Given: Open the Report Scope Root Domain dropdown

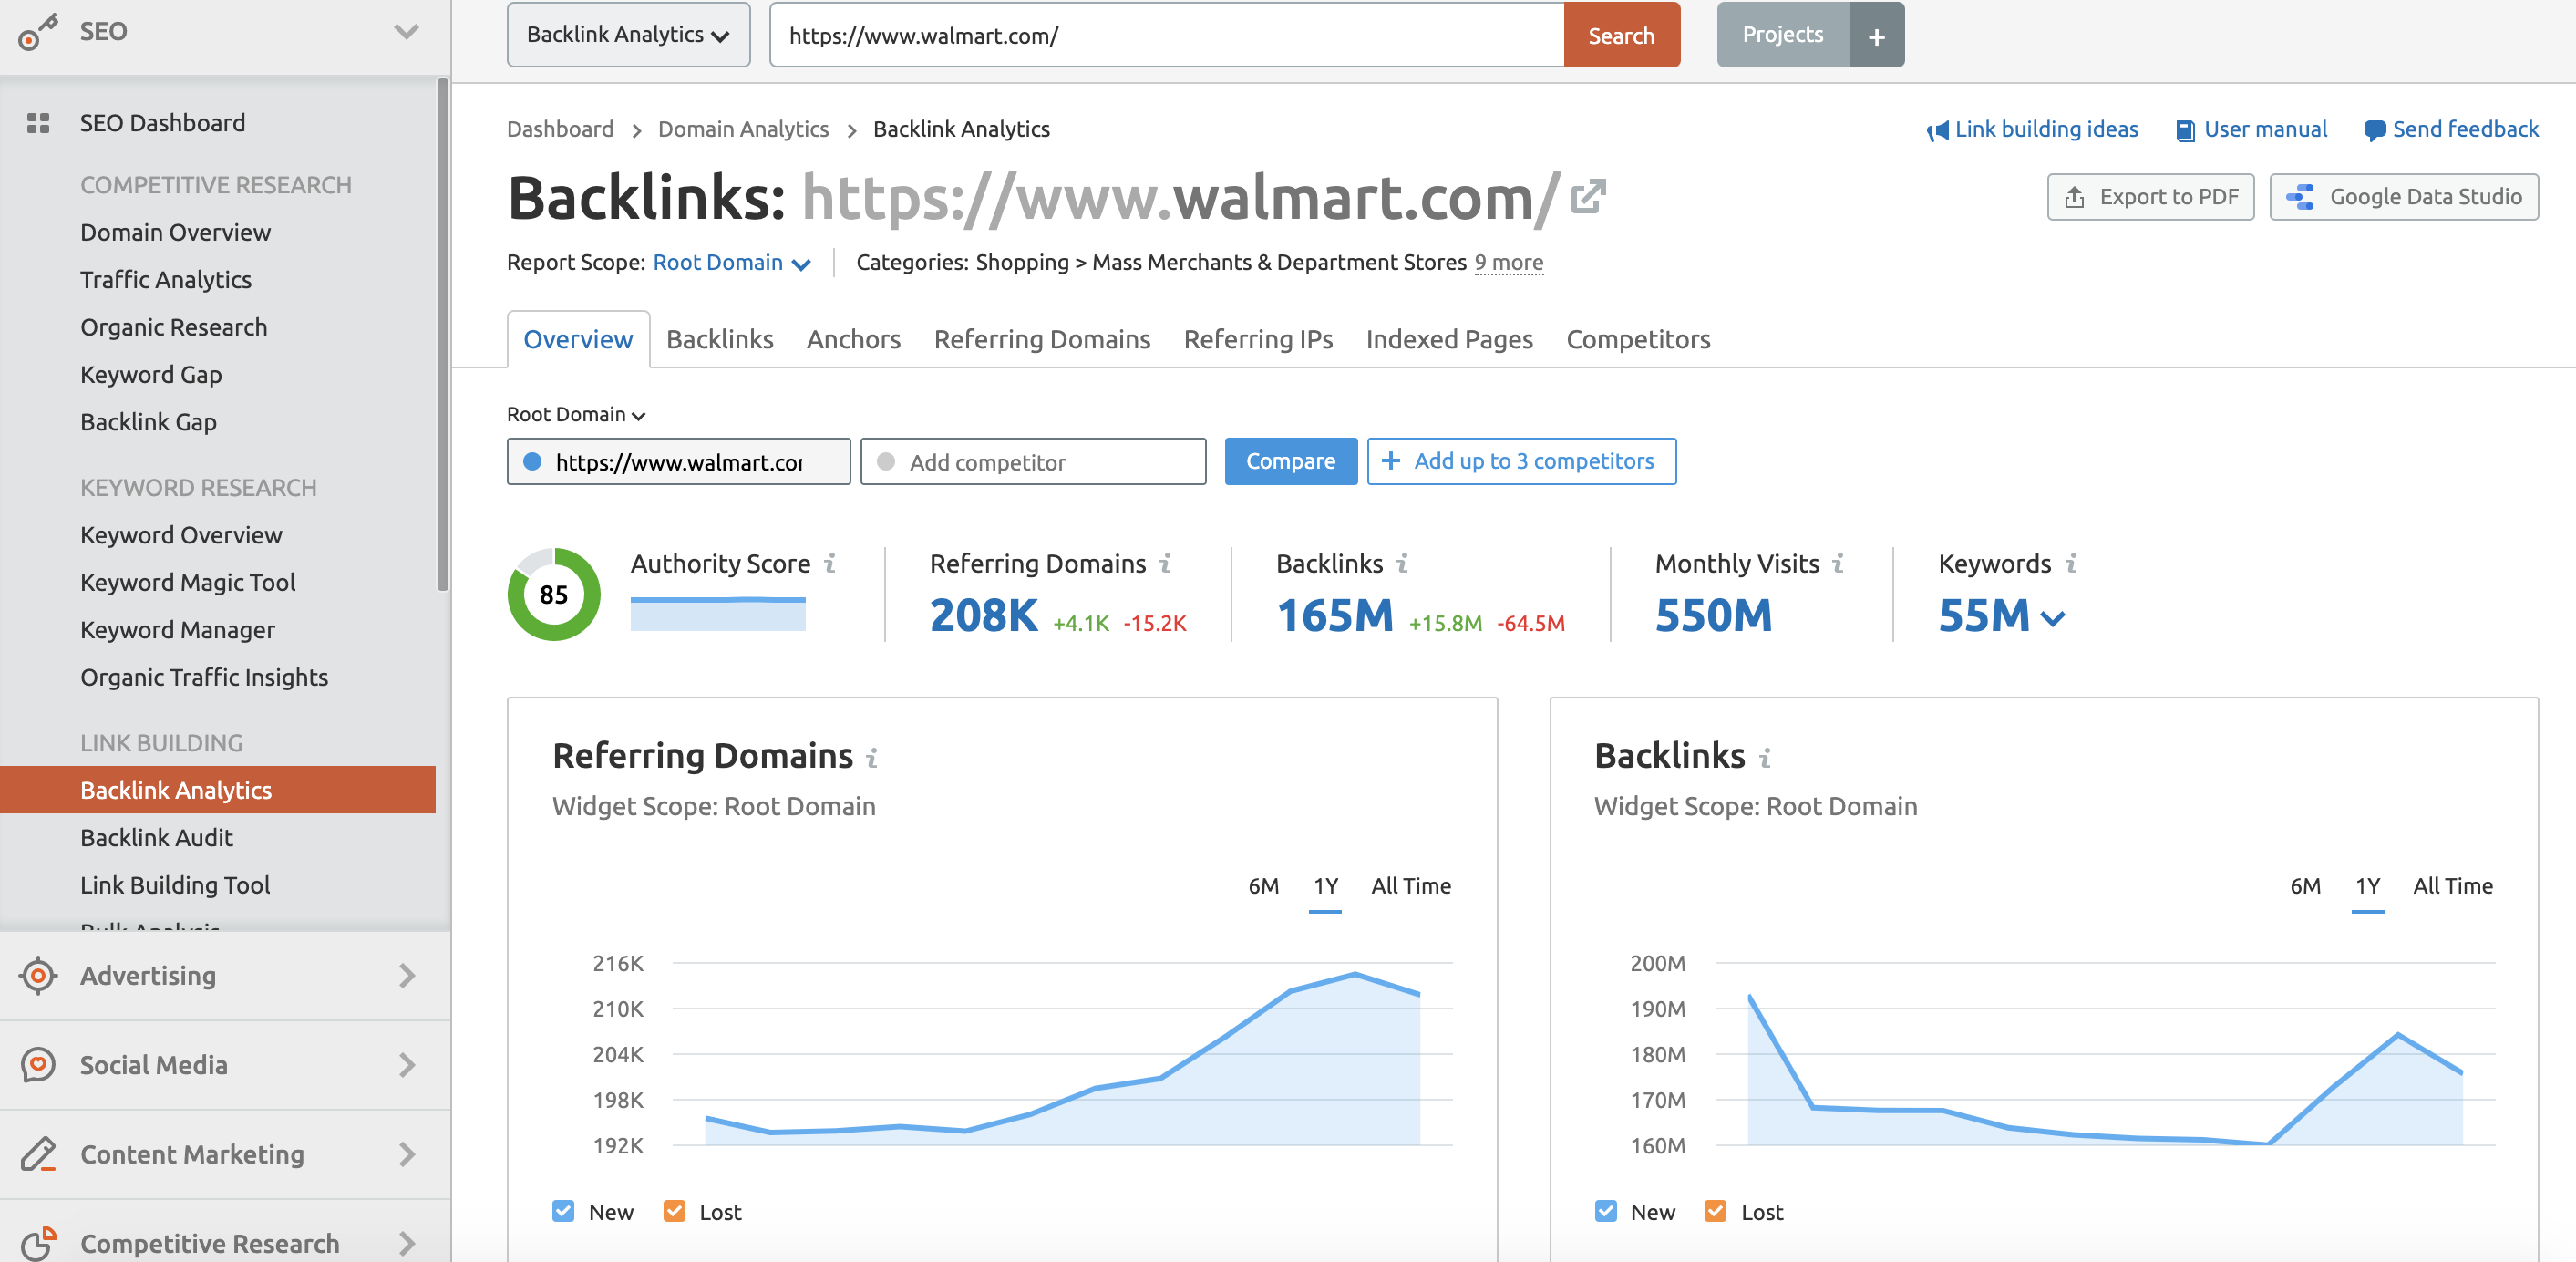Looking at the screenshot, I should click(x=731, y=263).
